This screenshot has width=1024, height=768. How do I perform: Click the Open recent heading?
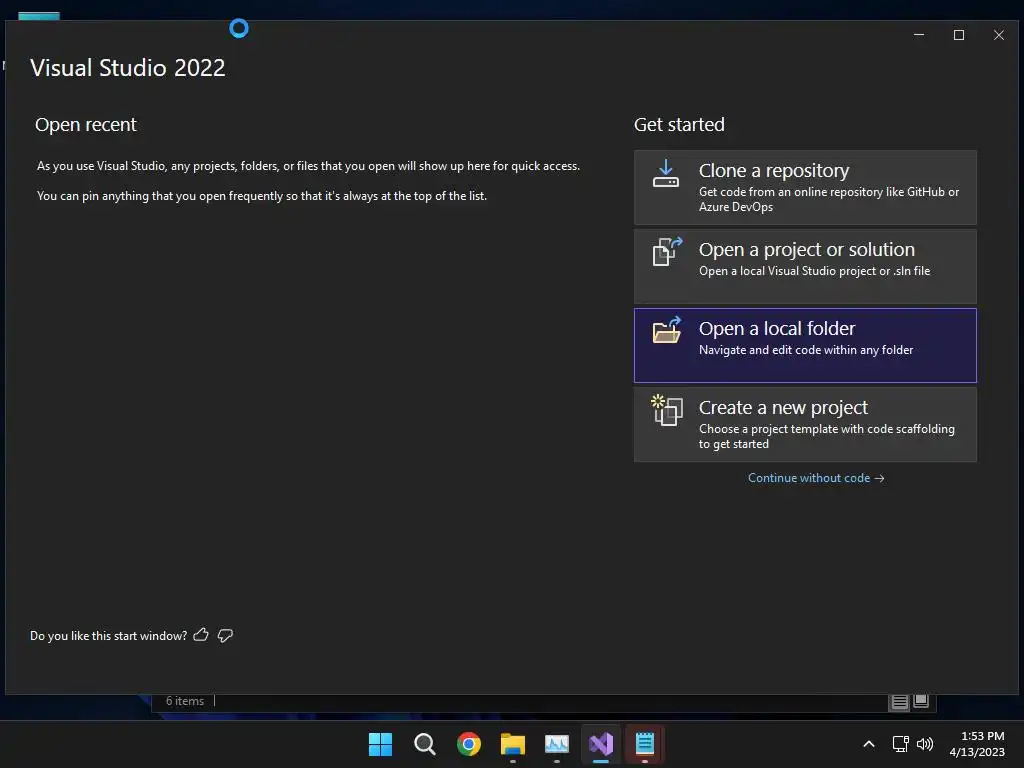point(86,125)
